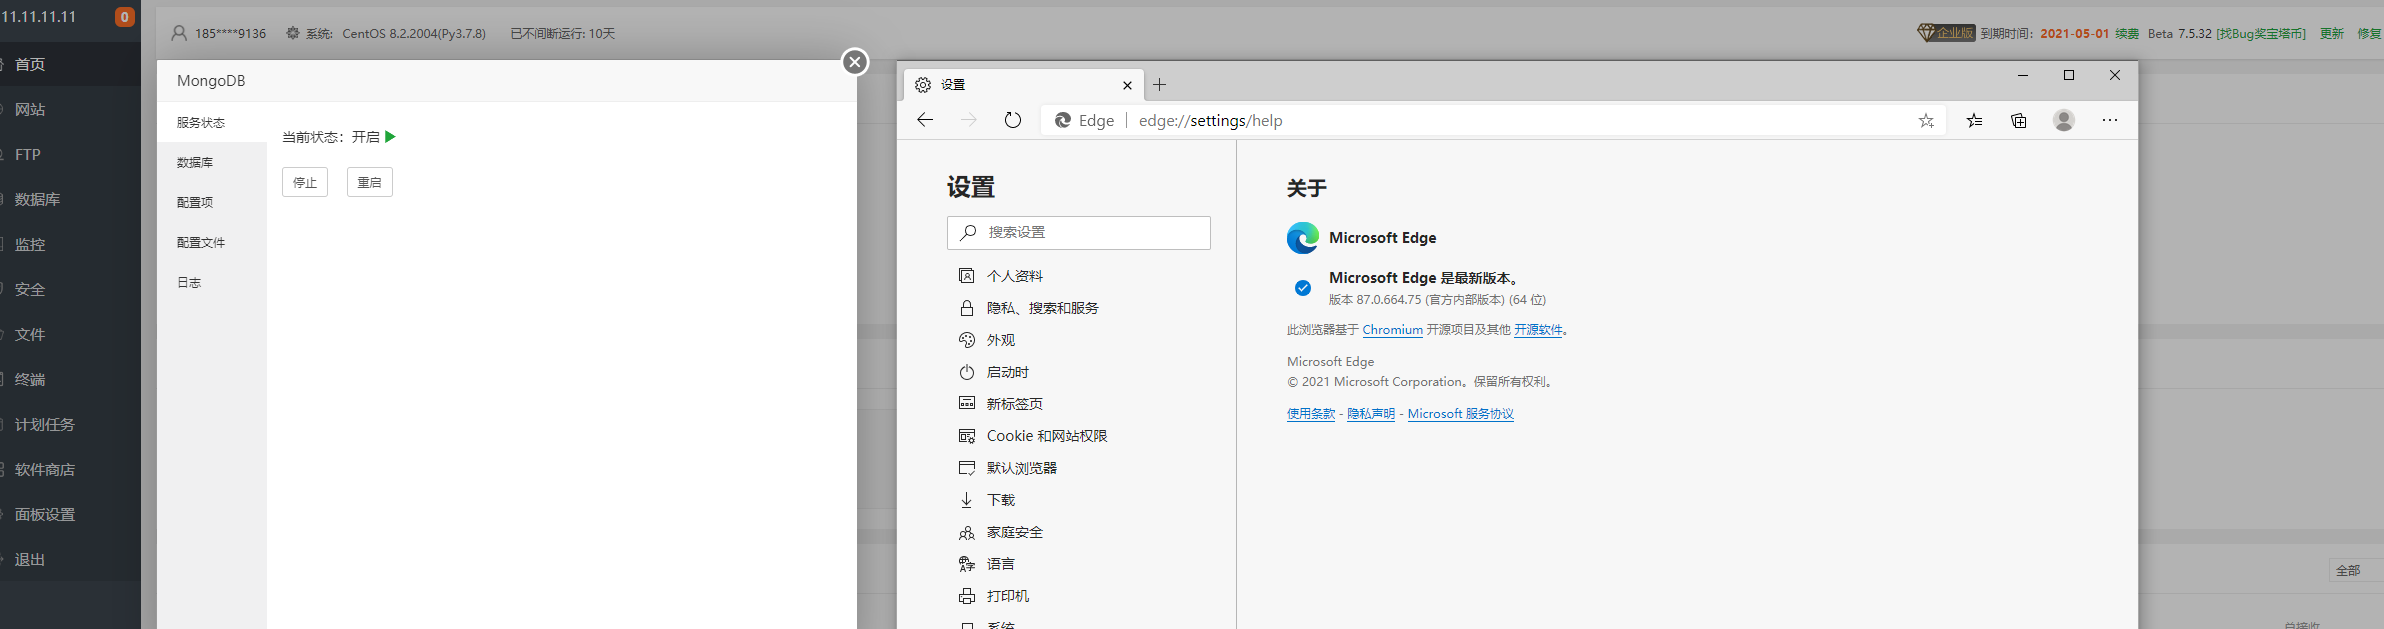The width and height of the screenshot is (2384, 629).
Task: Close the MongoDB dialog with the X icon
Action: [854, 62]
